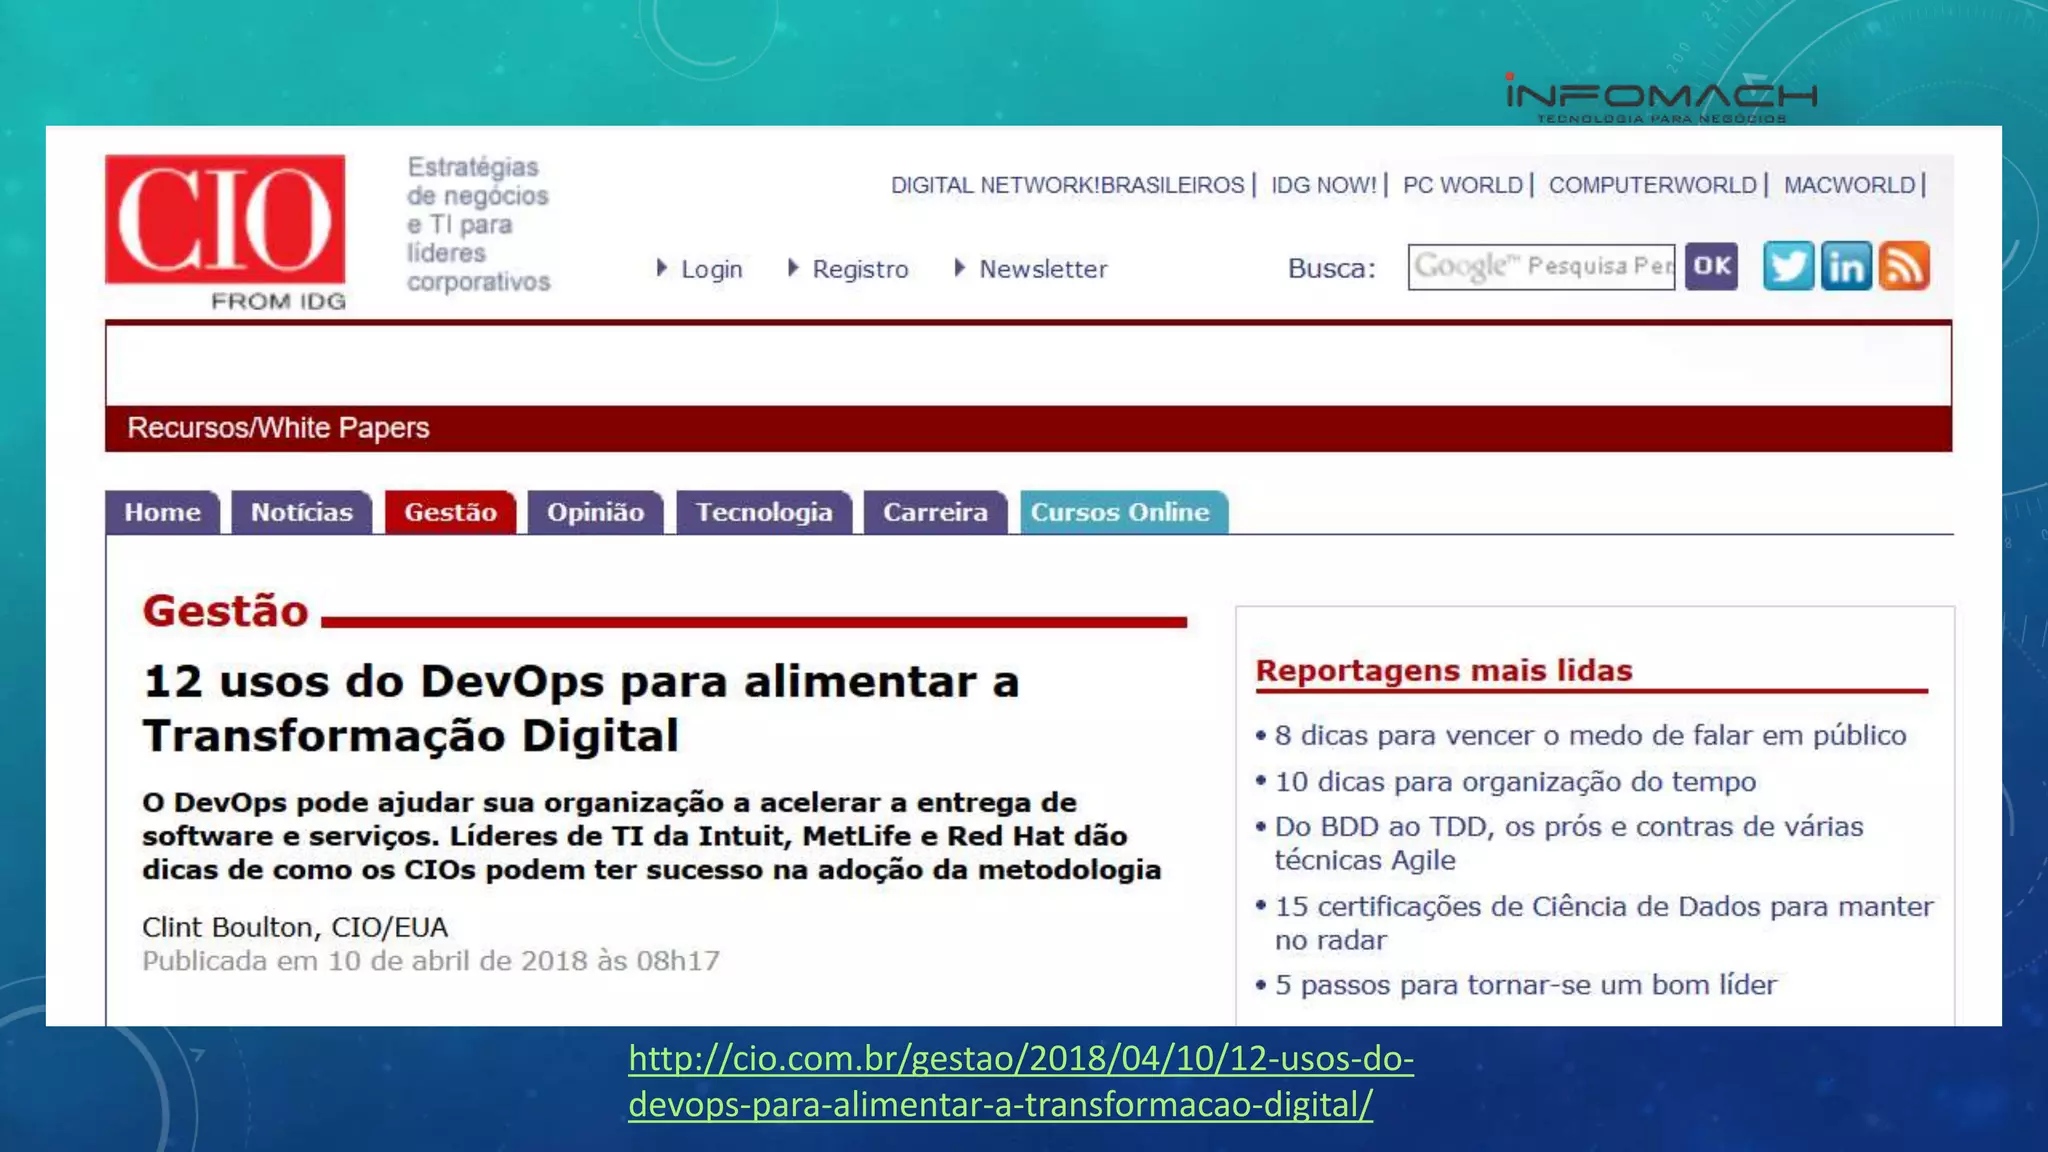Open the RSS feed icon
Viewport: 2048px width, 1152px height.
click(x=1904, y=266)
